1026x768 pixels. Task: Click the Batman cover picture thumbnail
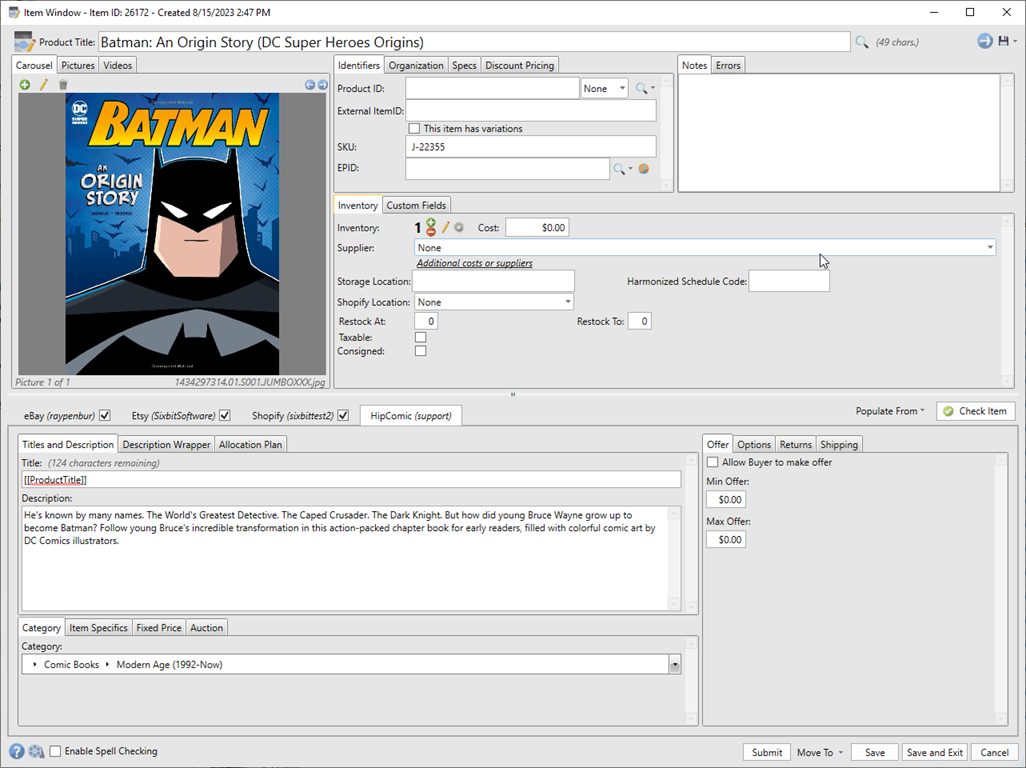(172, 234)
